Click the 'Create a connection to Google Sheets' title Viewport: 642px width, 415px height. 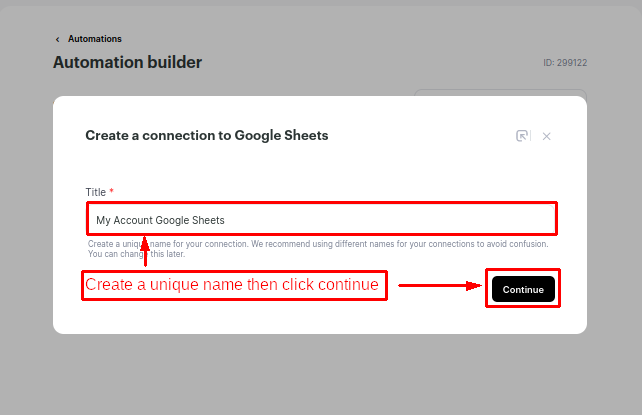click(207, 135)
